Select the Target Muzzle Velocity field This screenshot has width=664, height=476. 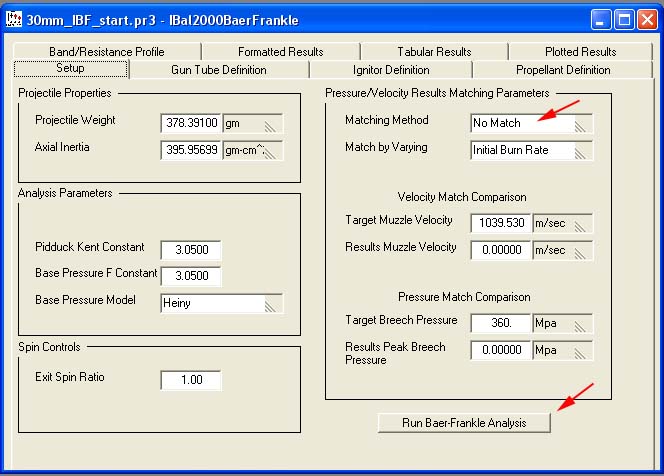point(500,223)
